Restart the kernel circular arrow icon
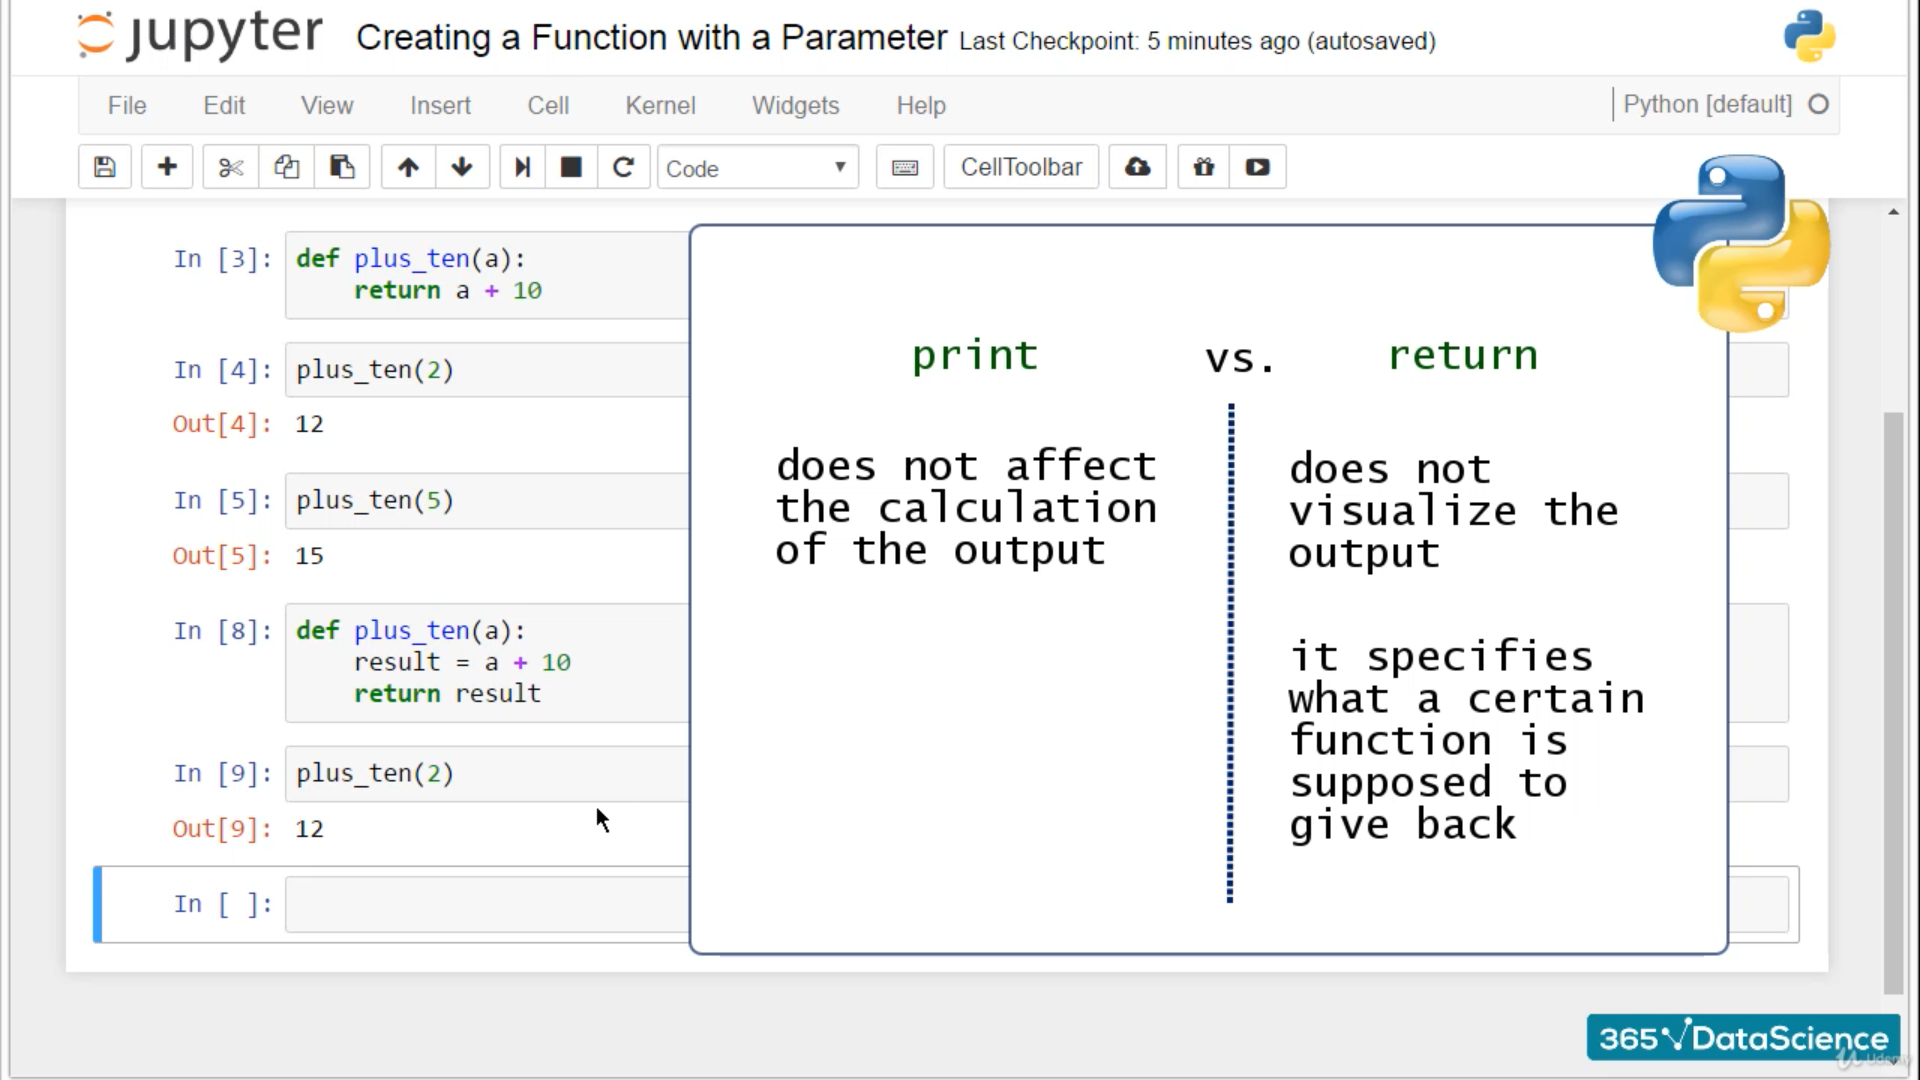 pos(623,167)
